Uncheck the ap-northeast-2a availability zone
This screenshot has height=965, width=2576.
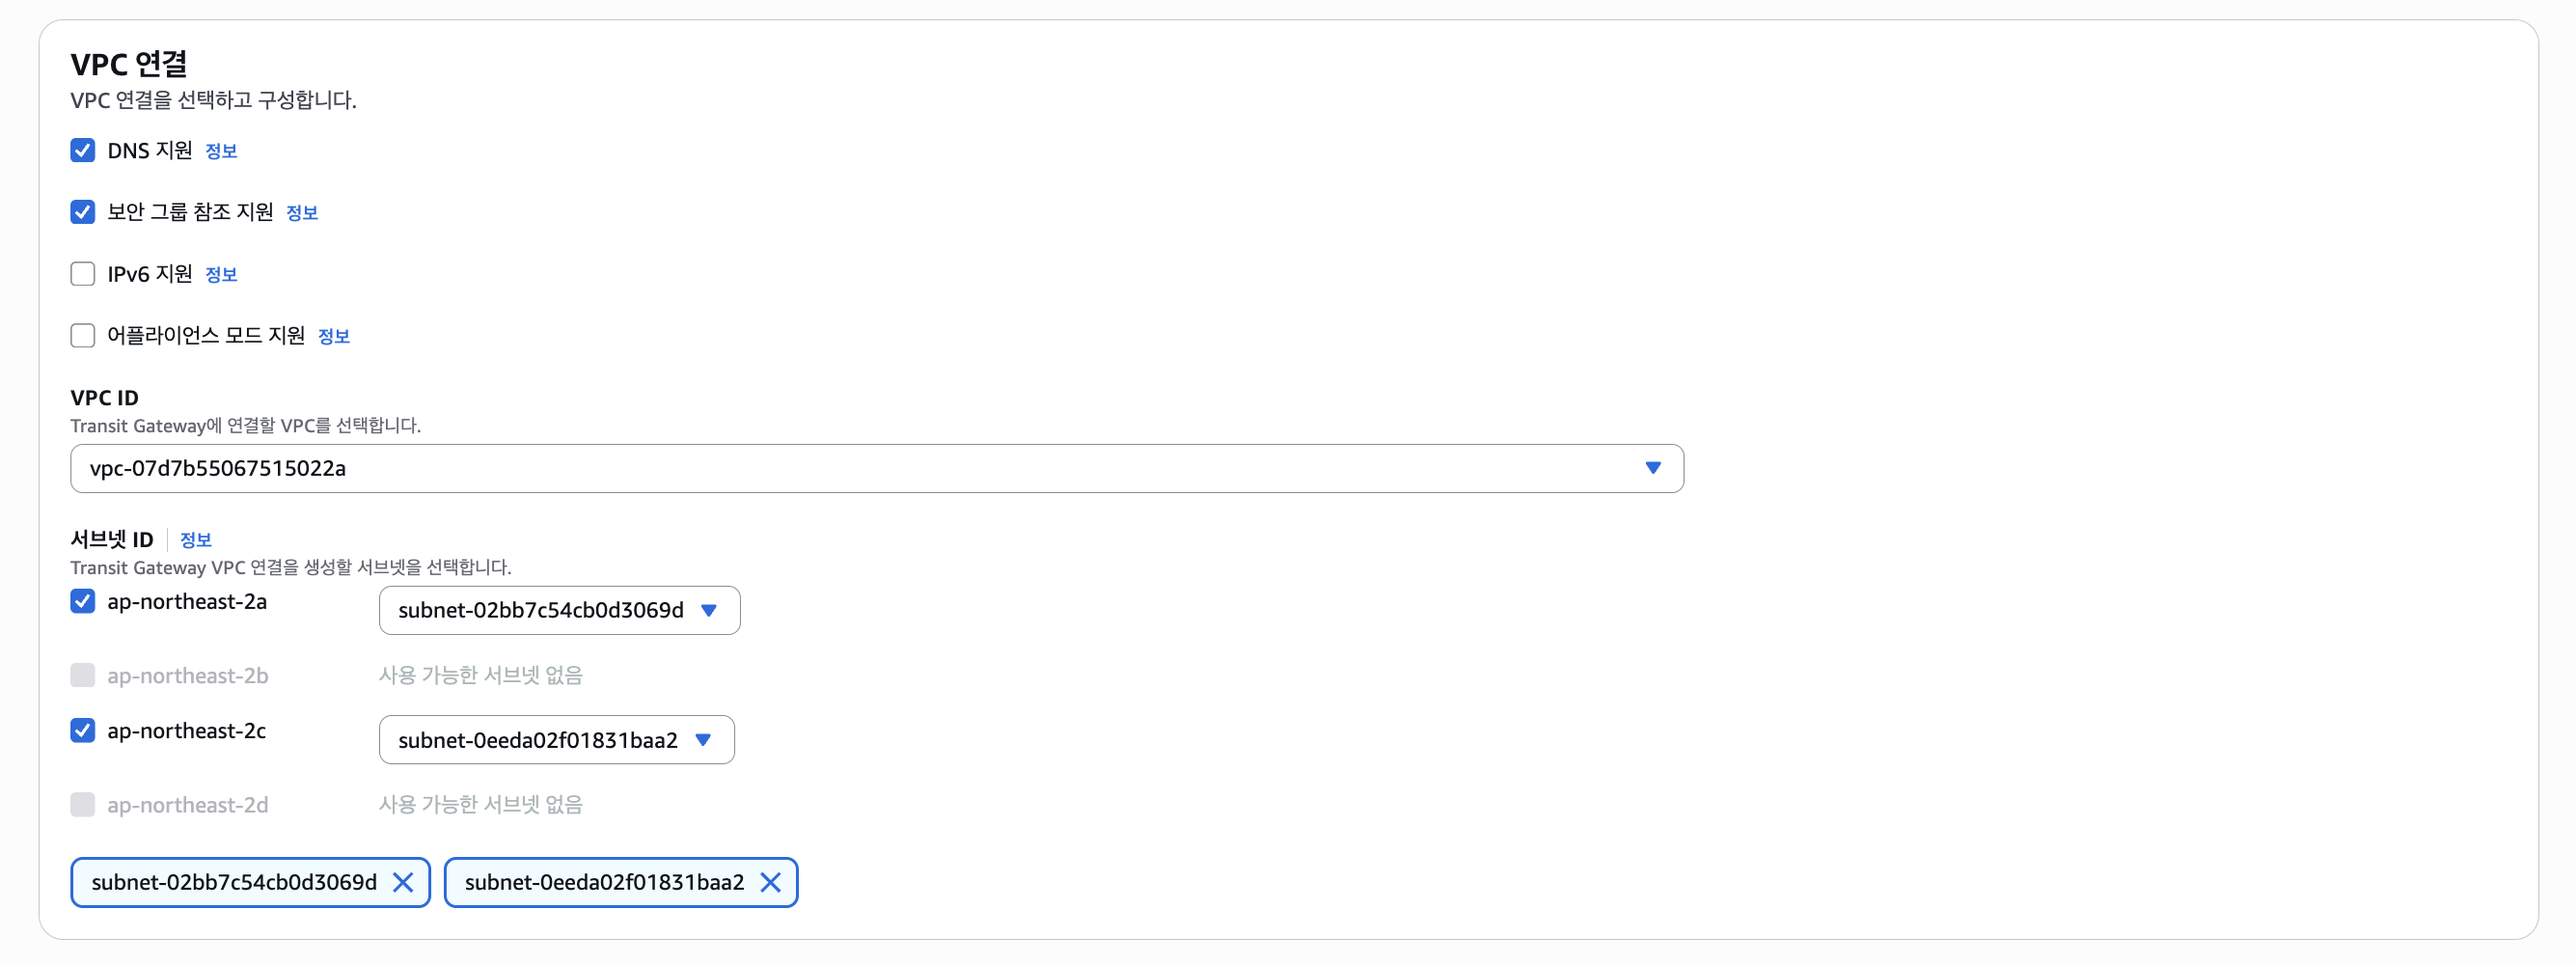pos(83,601)
